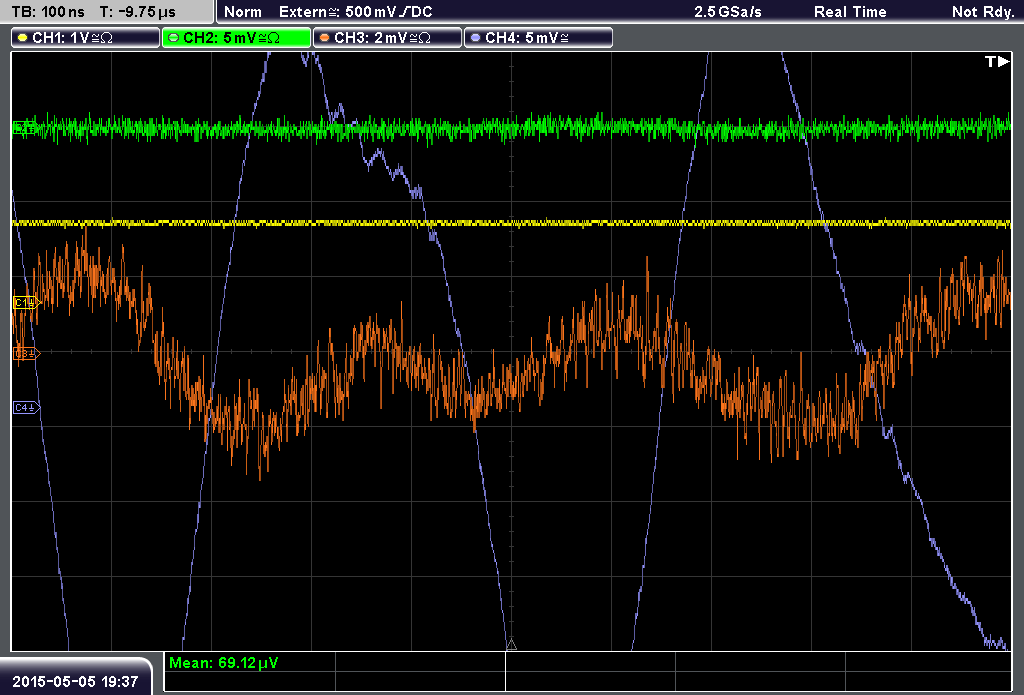Click the trigger time marker triangle at bottom
The image size is (1024, 695).
(x=511, y=645)
